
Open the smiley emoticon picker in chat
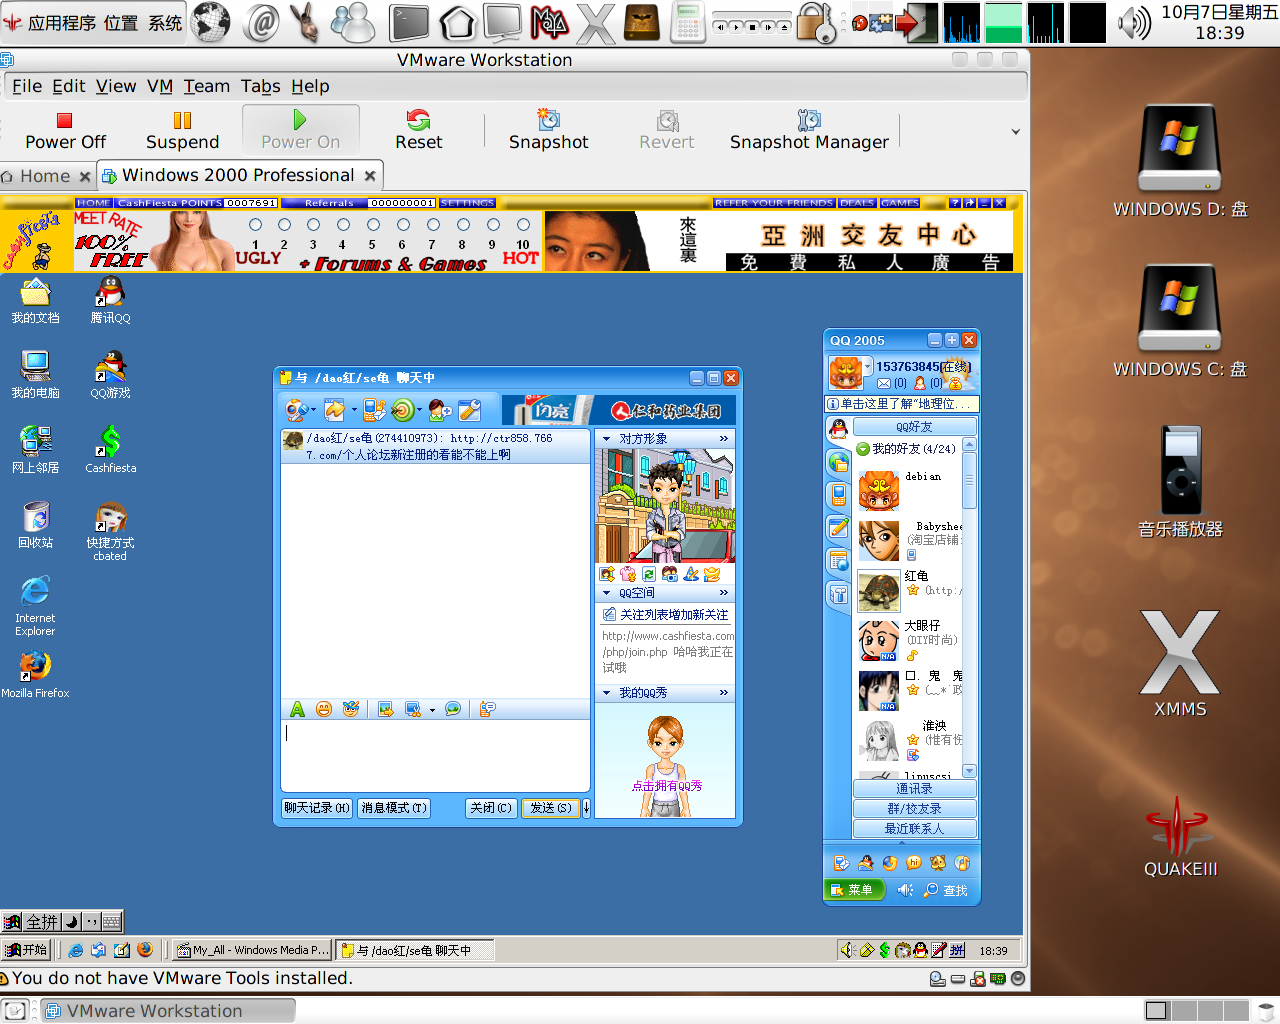(324, 709)
